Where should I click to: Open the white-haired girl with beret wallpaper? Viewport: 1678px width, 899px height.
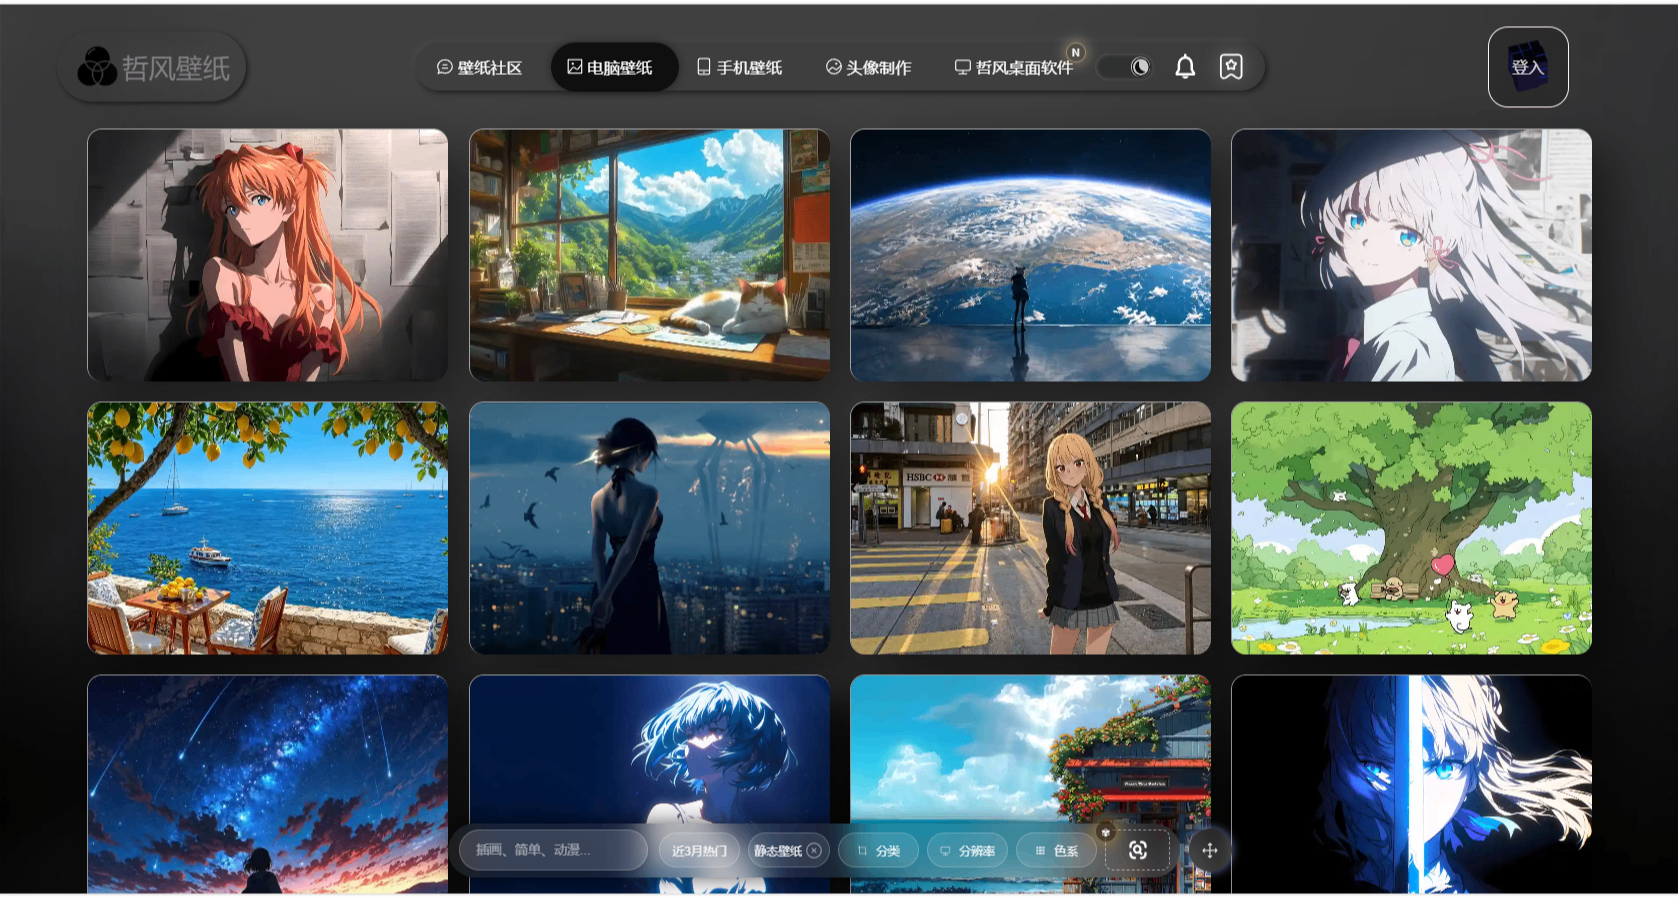(1411, 255)
